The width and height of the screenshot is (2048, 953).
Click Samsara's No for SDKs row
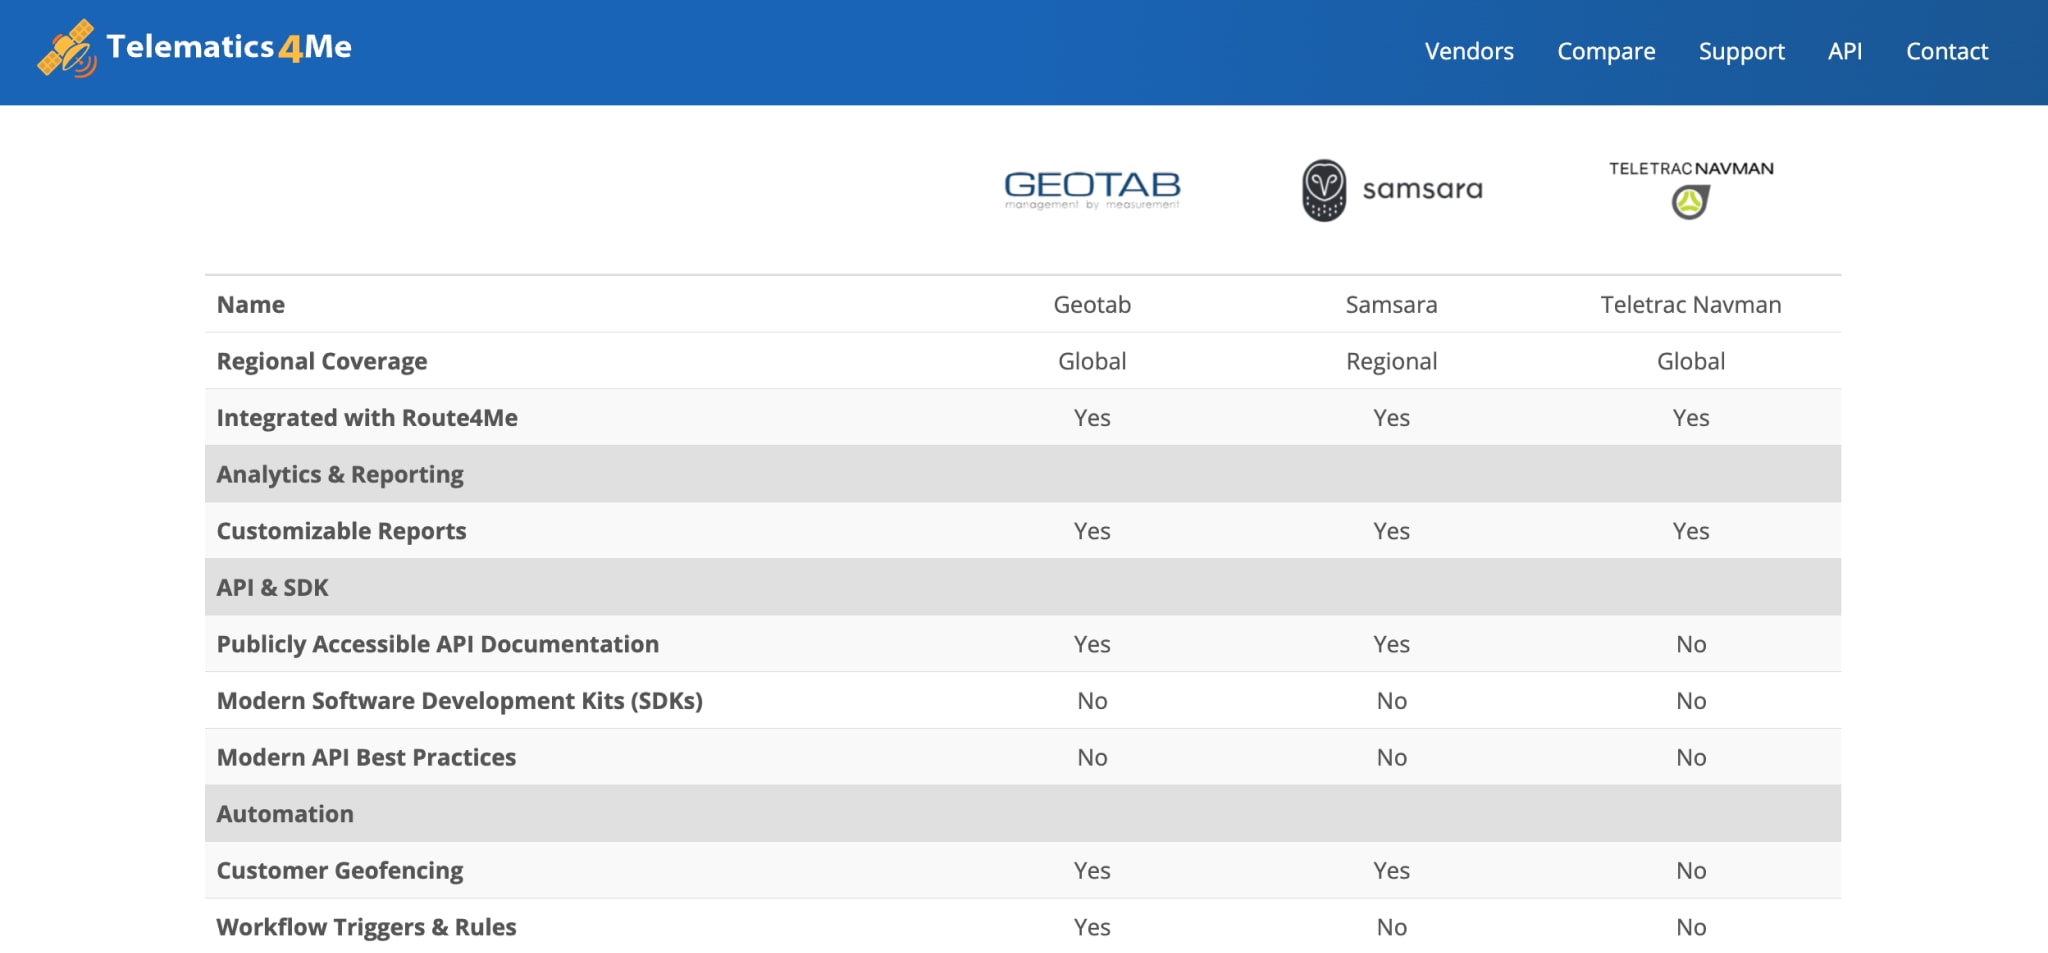[1391, 701]
